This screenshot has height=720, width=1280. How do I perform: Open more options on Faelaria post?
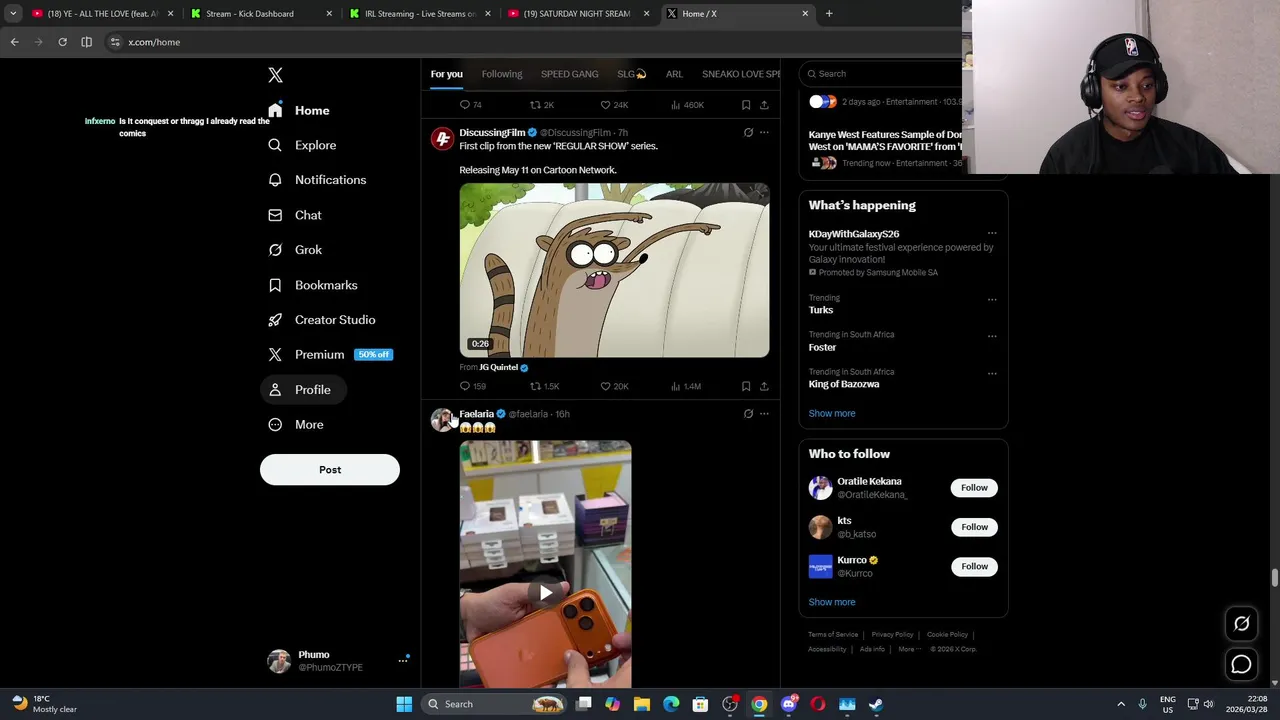(764, 413)
